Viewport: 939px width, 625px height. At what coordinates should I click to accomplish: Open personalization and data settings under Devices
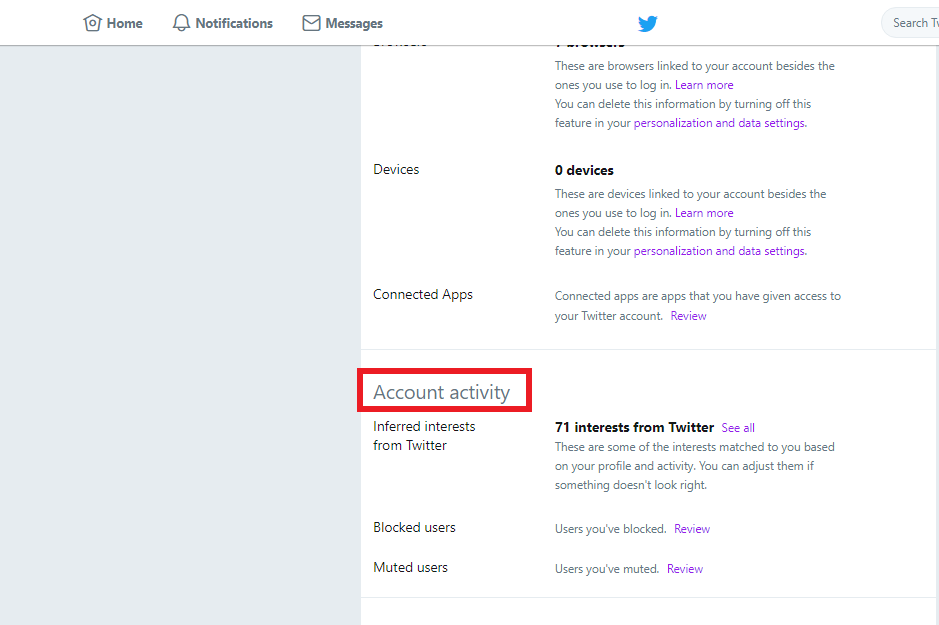(x=718, y=250)
